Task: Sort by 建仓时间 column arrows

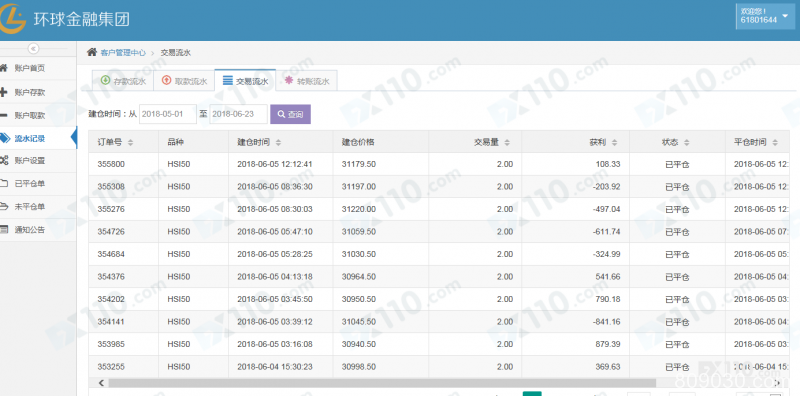Action: pyautogui.click(x=278, y=143)
